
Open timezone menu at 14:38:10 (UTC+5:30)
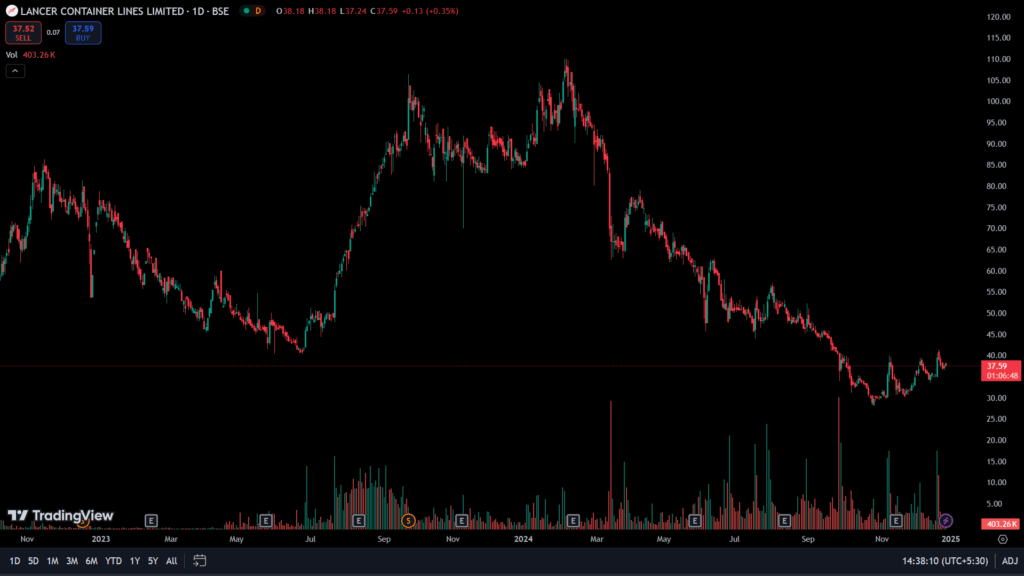point(945,561)
